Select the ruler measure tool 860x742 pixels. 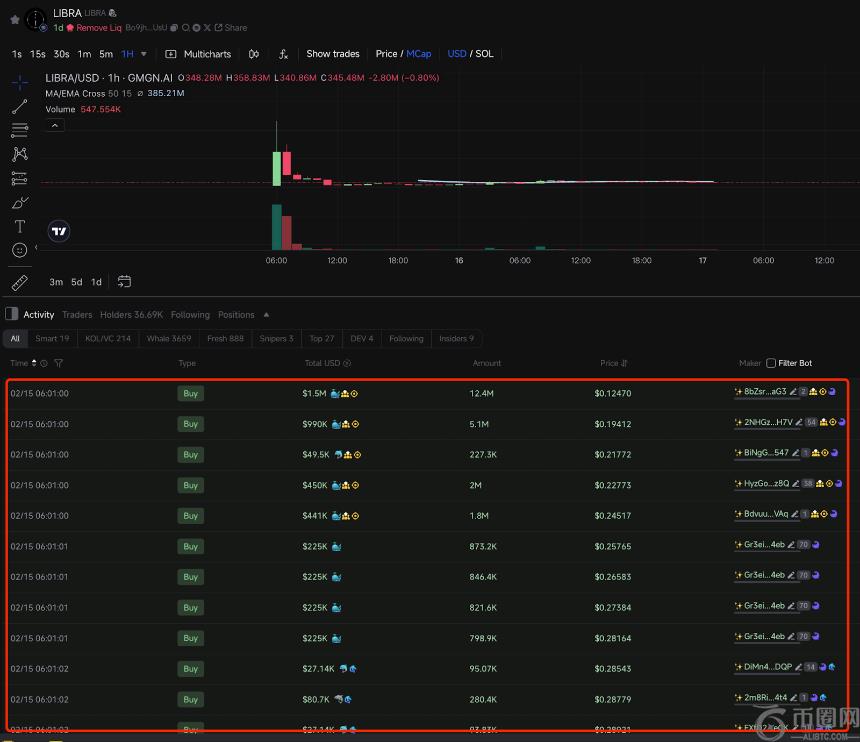click(x=20, y=283)
